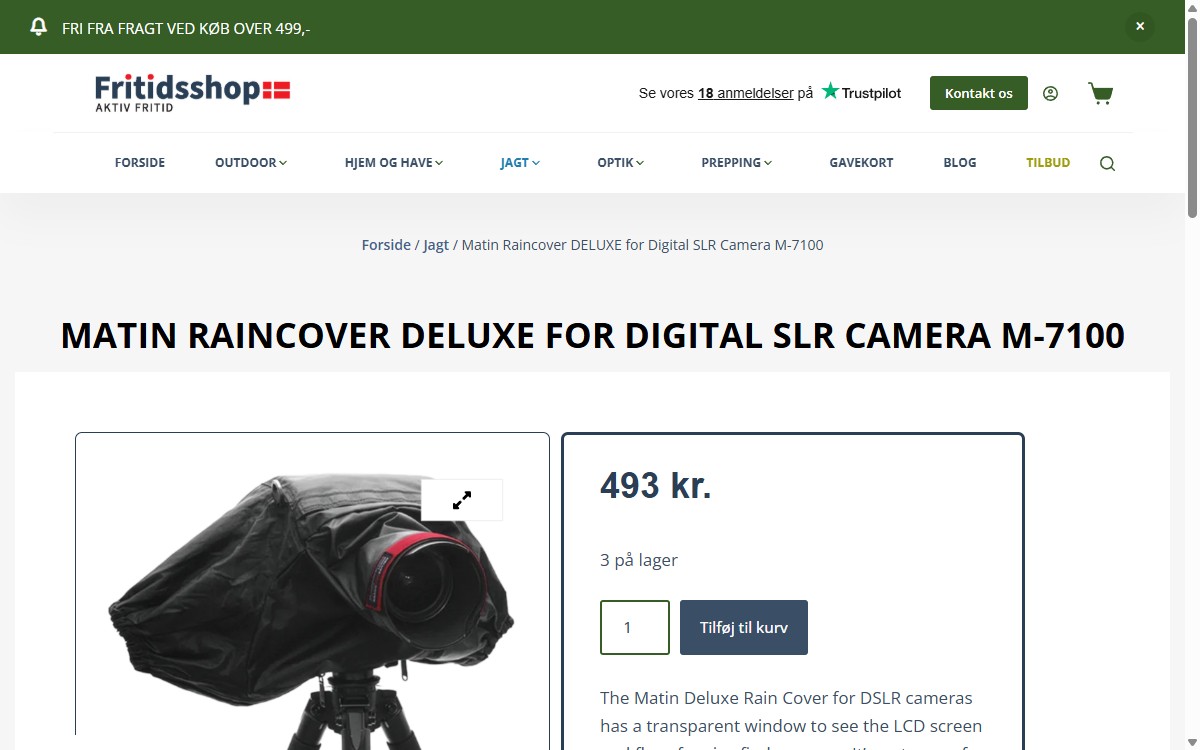Click the notification bell icon
1200x750 pixels.
(x=39, y=27)
